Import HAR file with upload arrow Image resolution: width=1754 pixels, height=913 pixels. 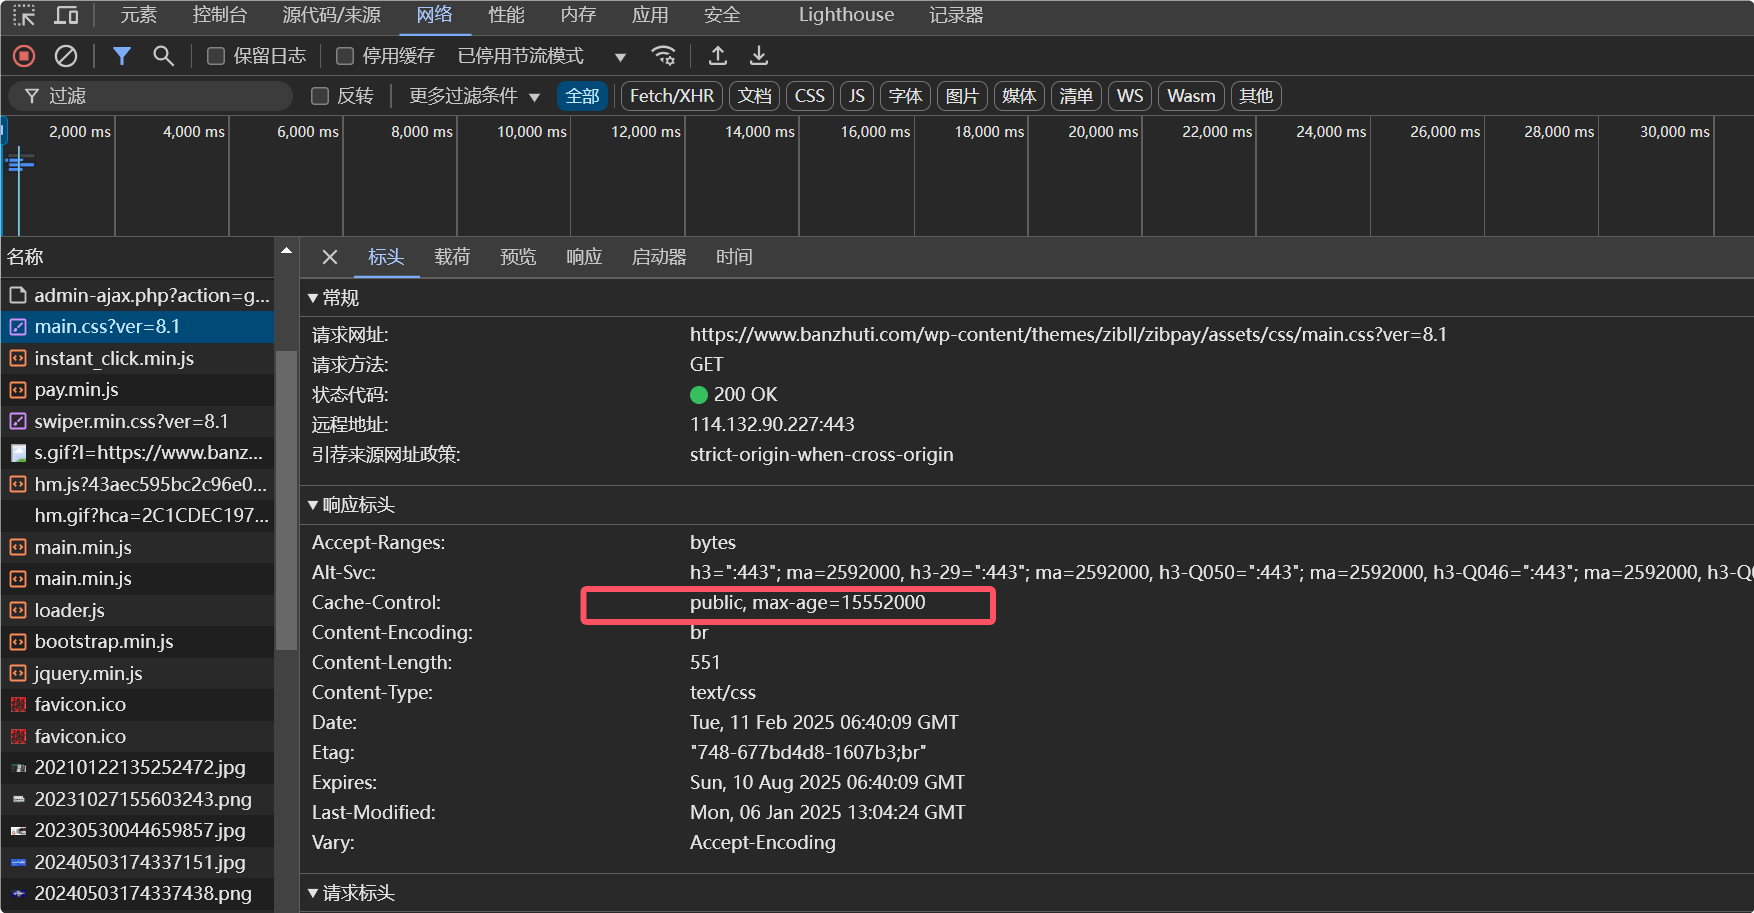[x=718, y=56]
